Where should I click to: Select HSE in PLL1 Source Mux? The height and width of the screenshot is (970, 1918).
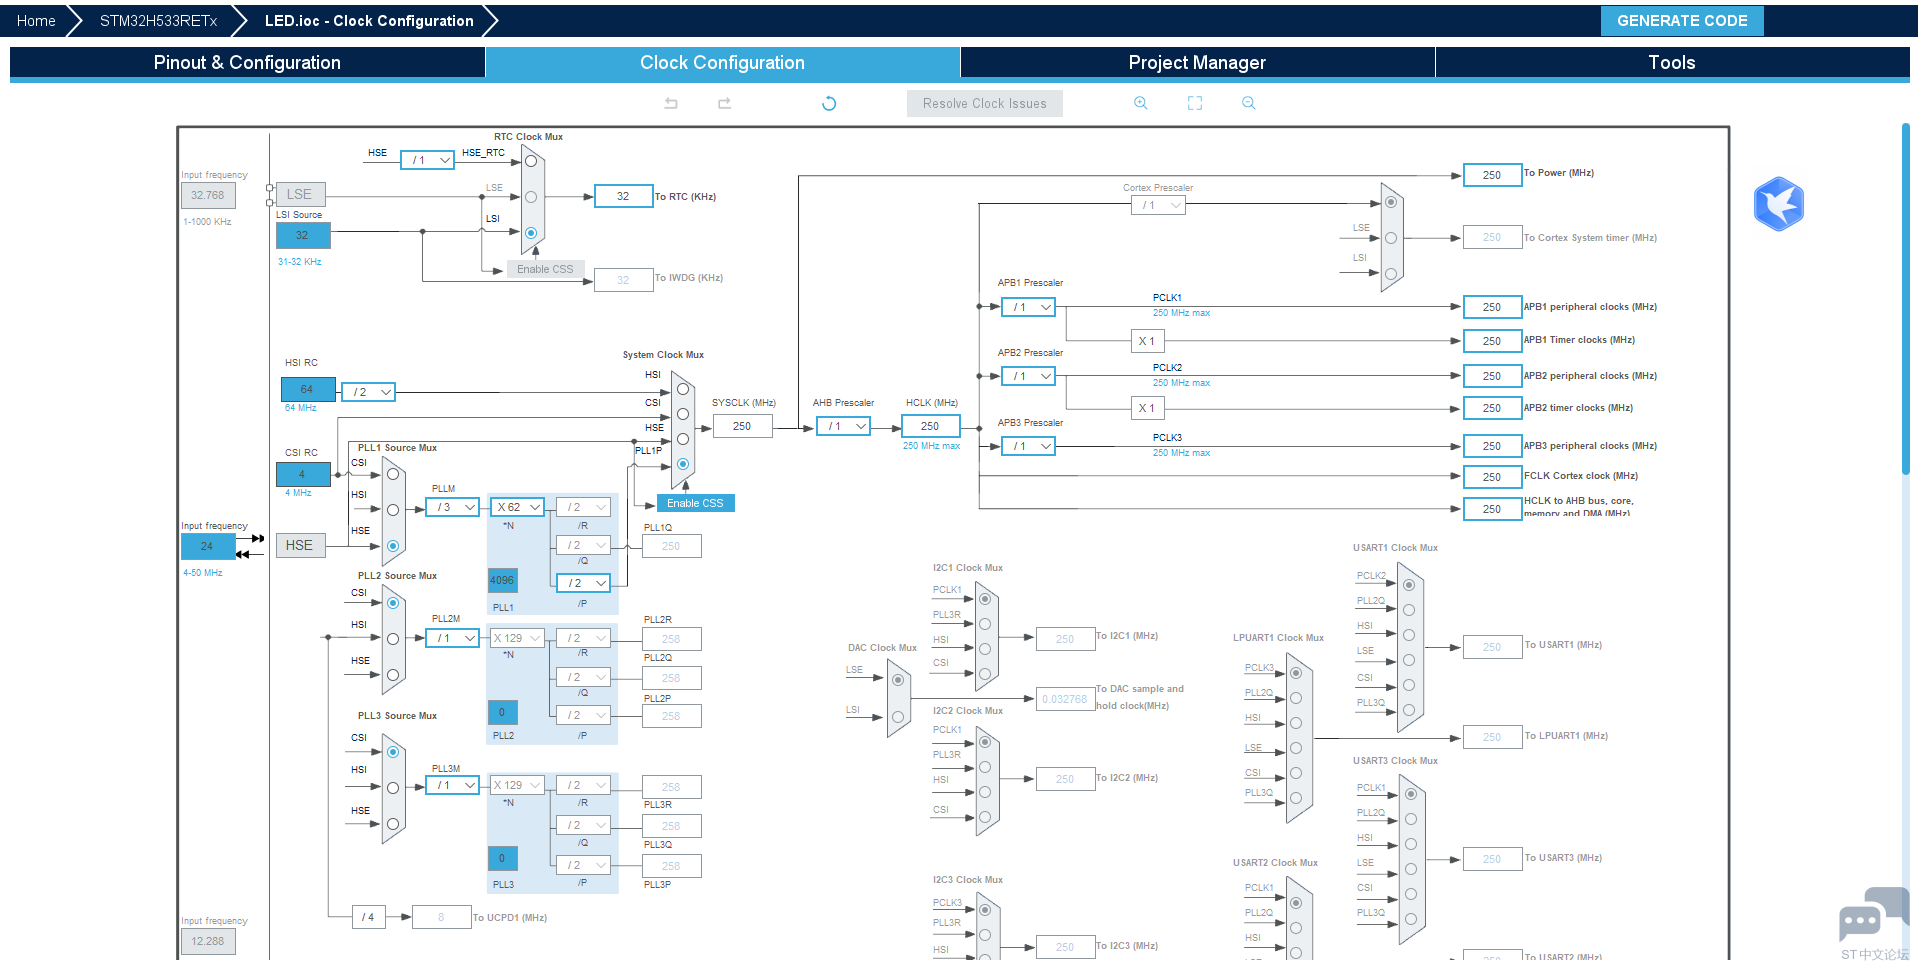[393, 546]
